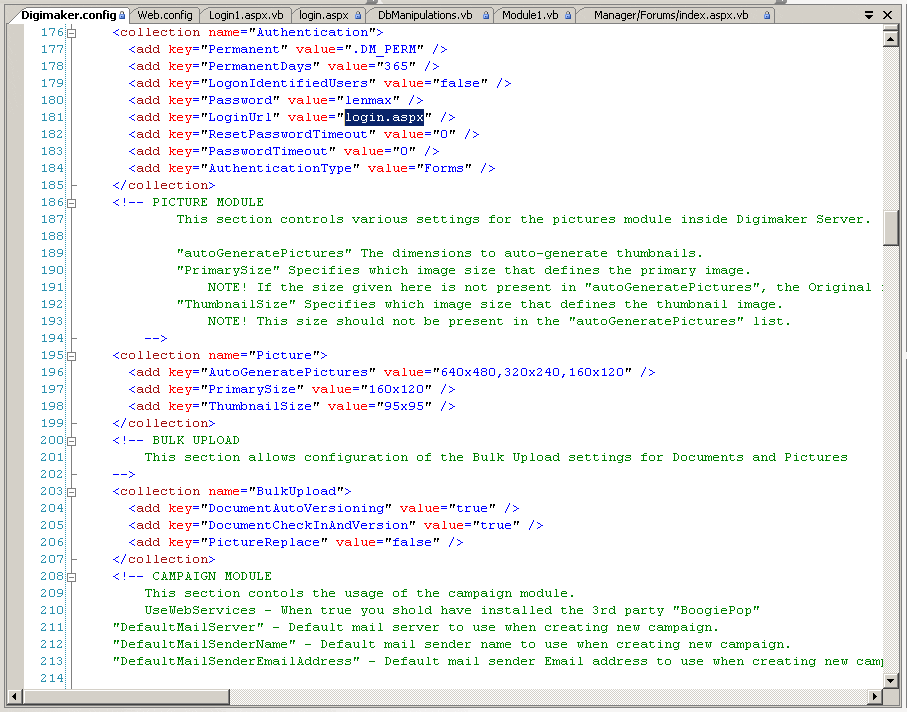Close the current document with X
907x712 pixels.
[888, 15]
